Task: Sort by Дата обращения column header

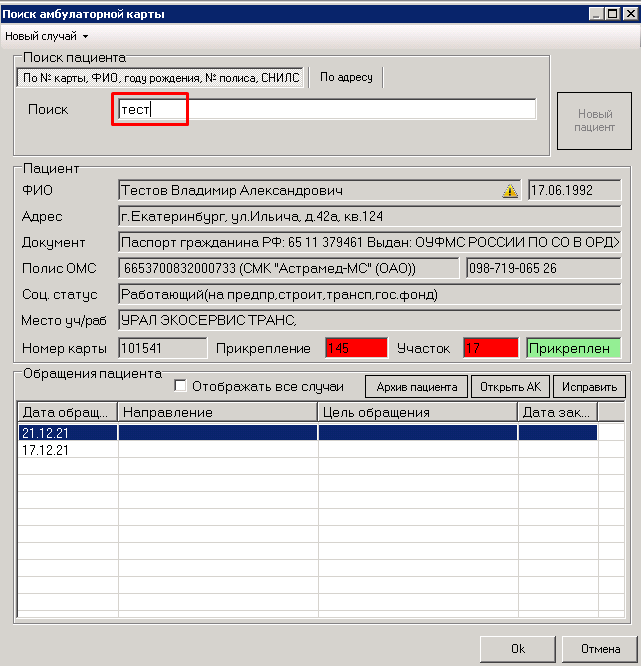Action: pyautogui.click(x=67, y=412)
